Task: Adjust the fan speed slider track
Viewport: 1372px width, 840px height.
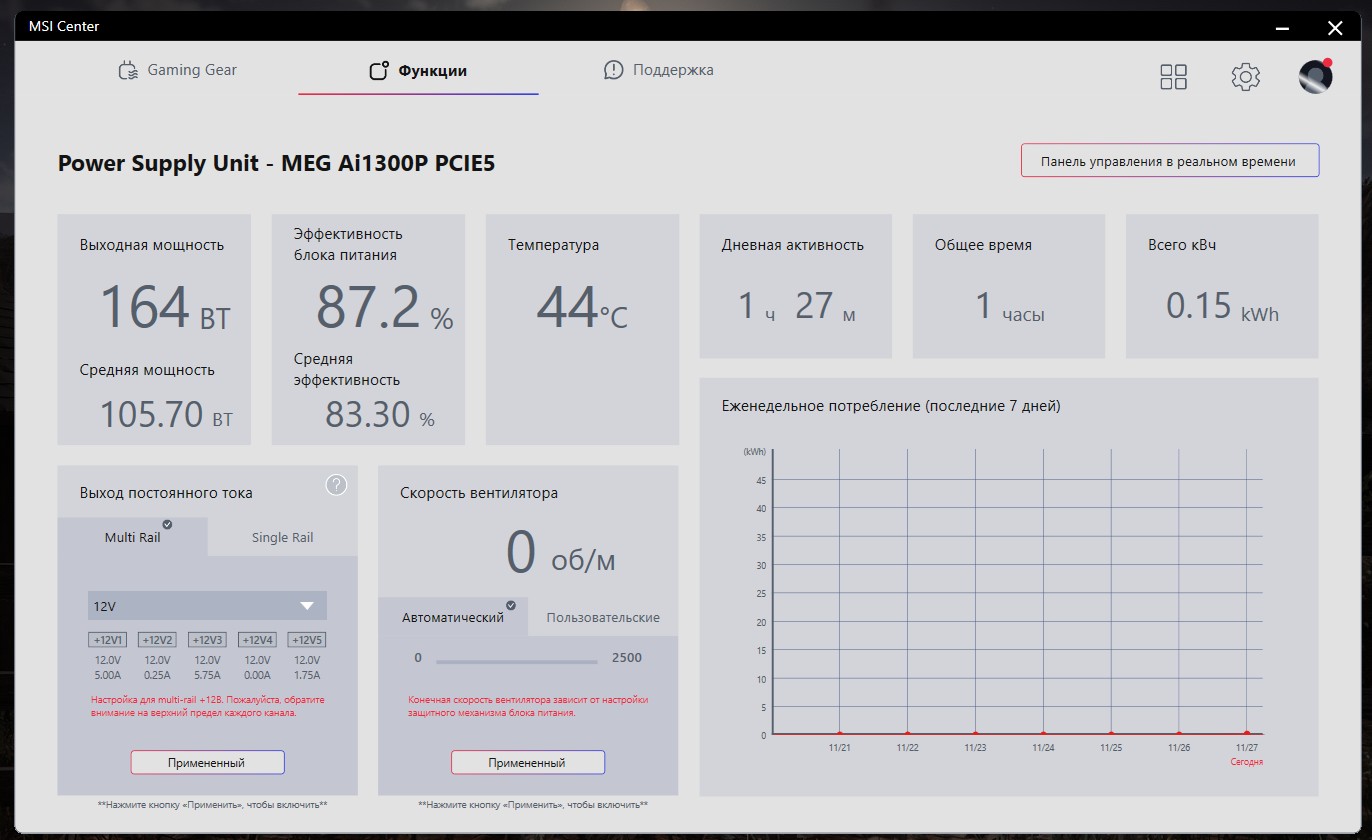Action: [516, 661]
